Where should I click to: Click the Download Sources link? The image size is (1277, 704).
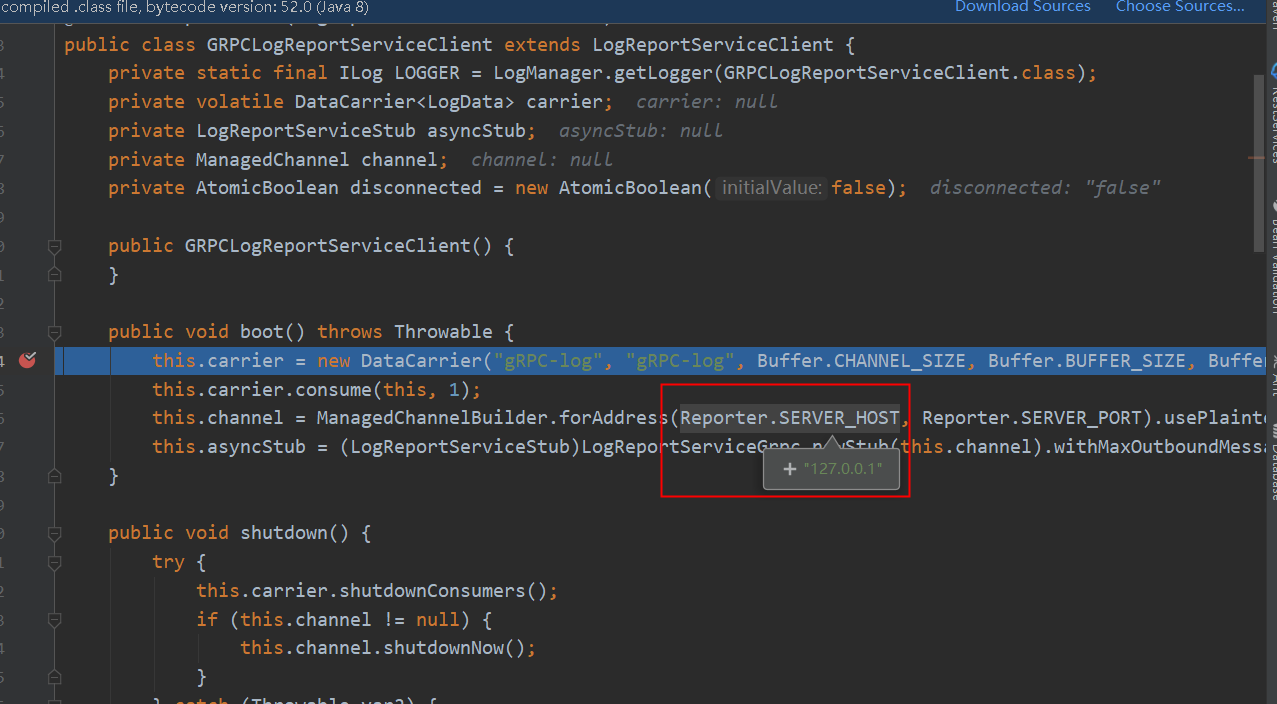1022,7
